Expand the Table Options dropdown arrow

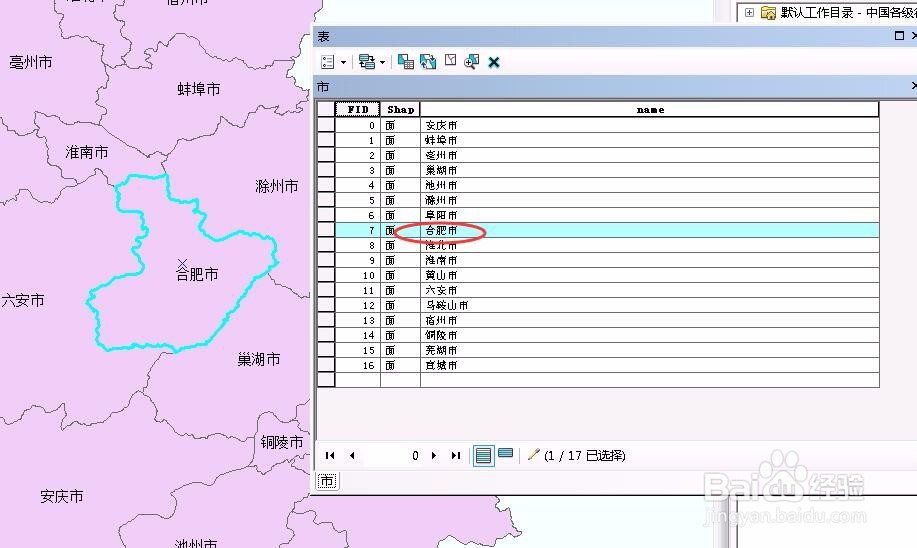pyautogui.click(x=343, y=62)
